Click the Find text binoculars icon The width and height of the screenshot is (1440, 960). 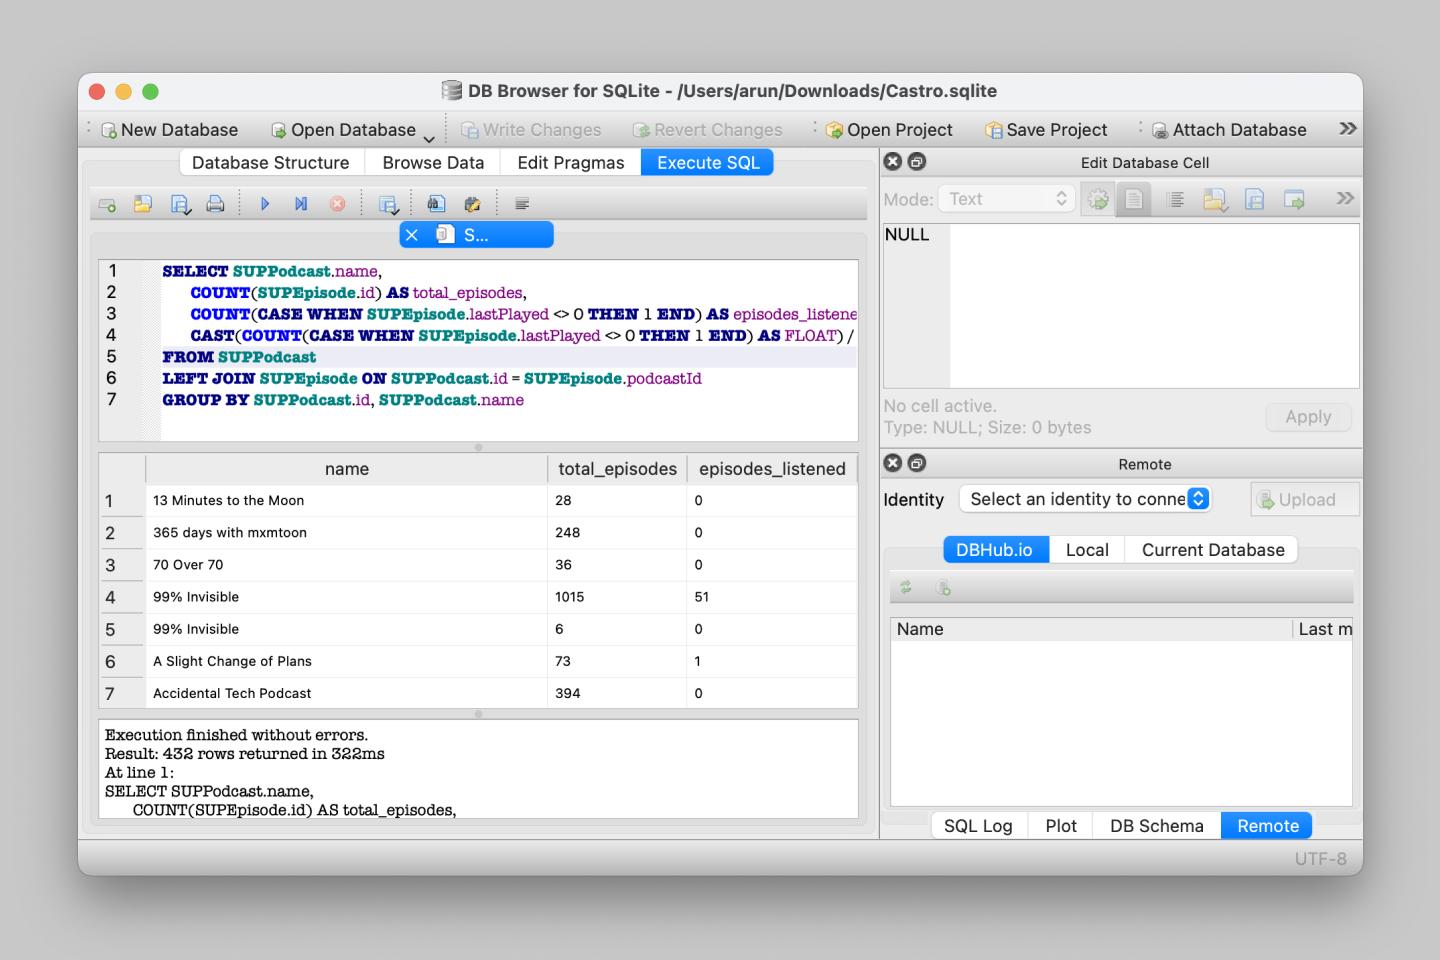coord(436,204)
